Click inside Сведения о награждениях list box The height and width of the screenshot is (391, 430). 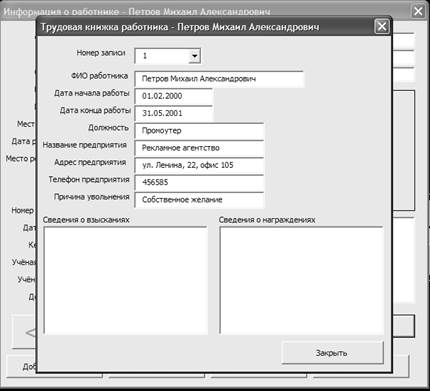coord(301,280)
